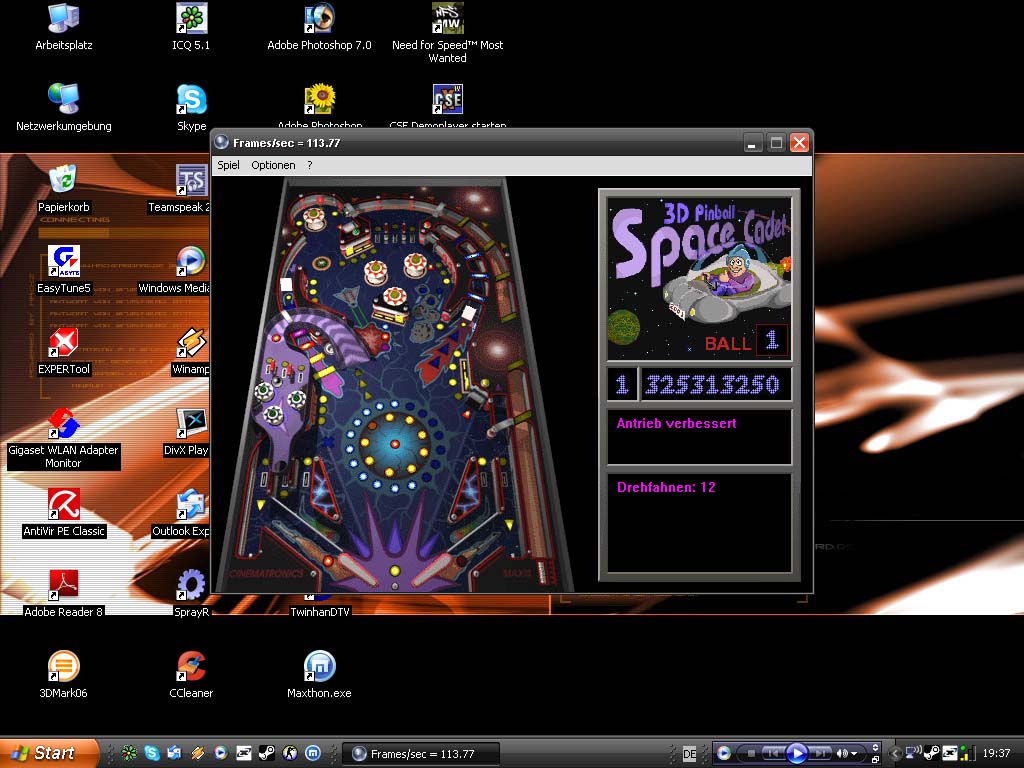Open the signal strength tray icon

[x=968, y=754]
